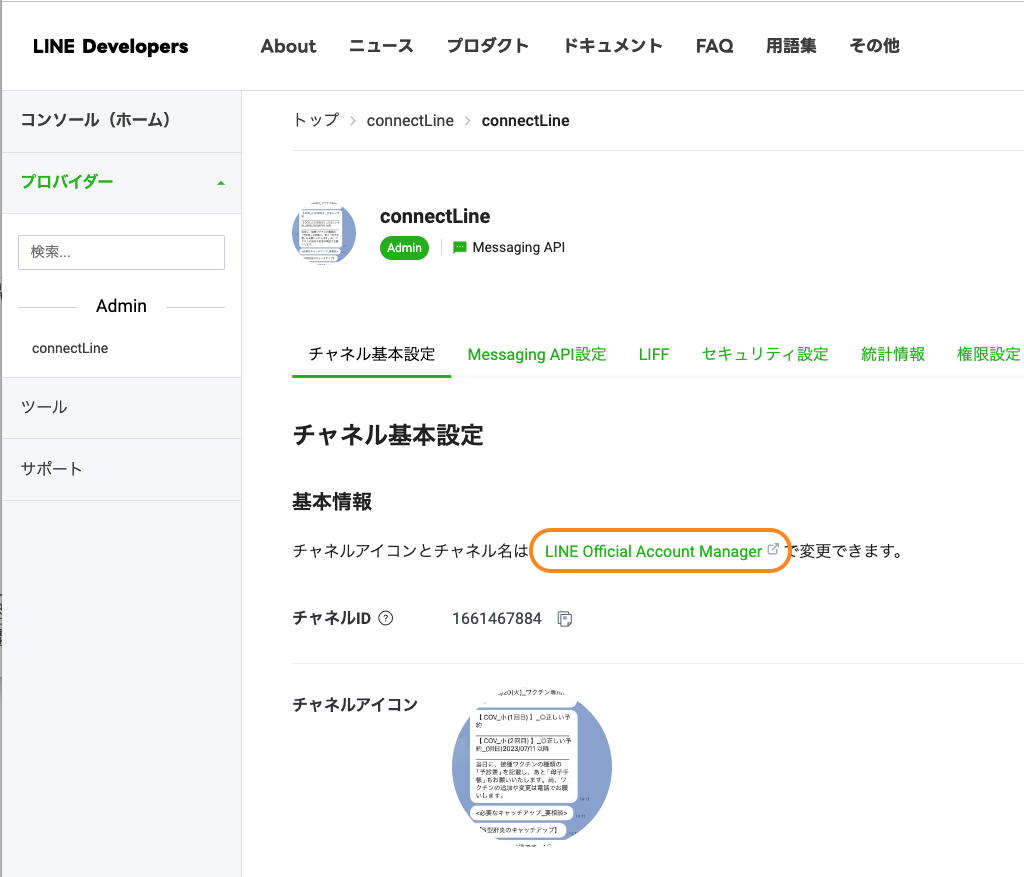The width and height of the screenshot is (1024, 877).
Task: Switch to the セキュリティ設定 tab
Action: [765, 355]
